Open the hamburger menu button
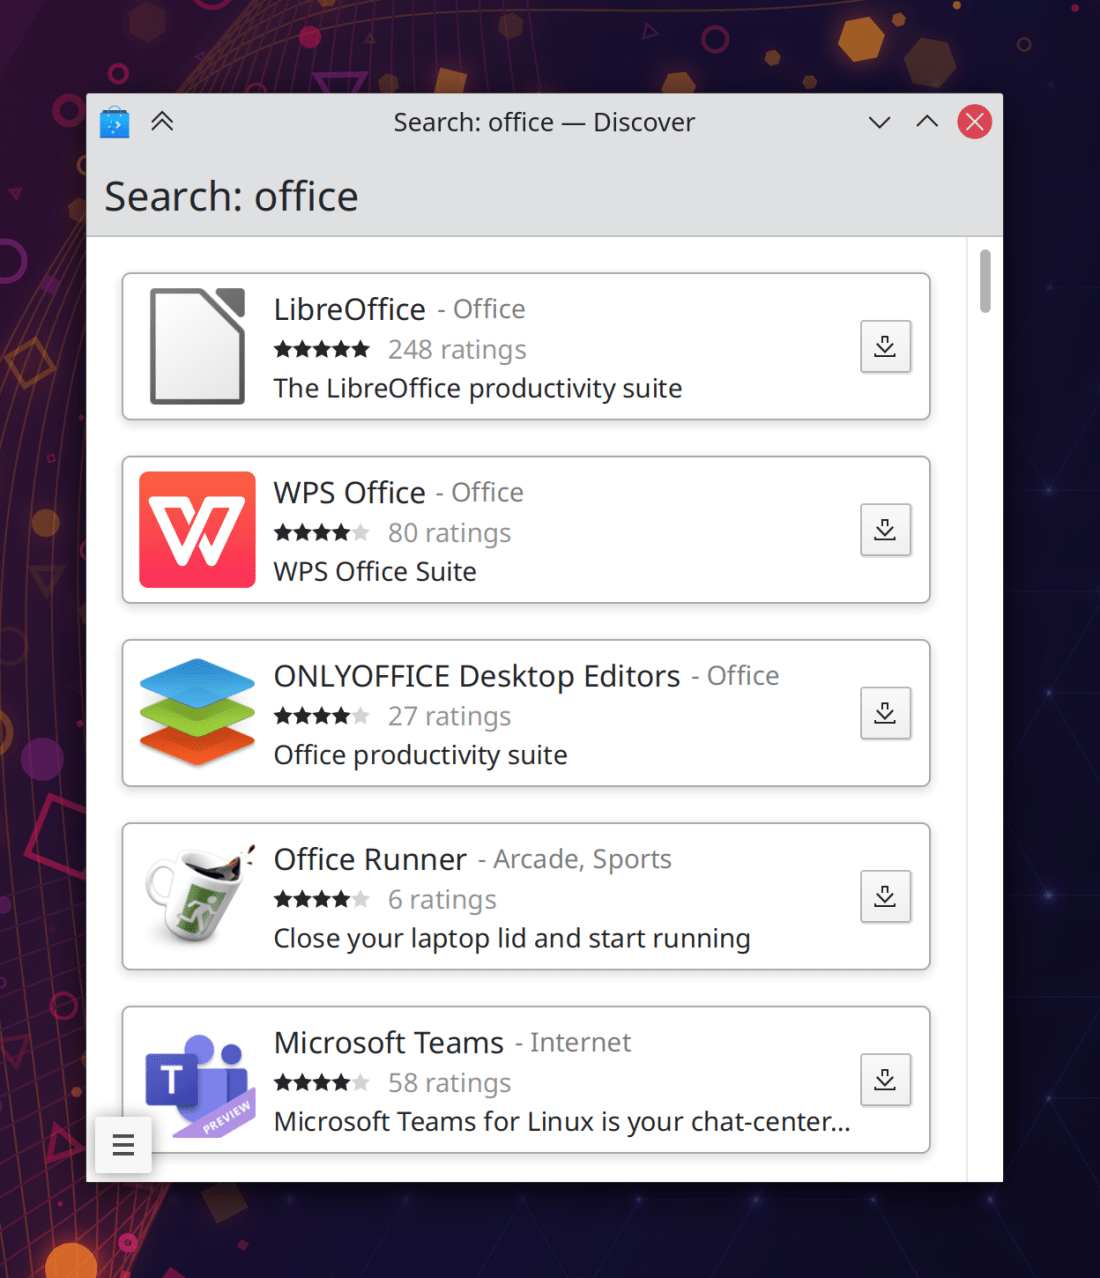This screenshot has width=1100, height=1278. click(x=123, y=1145)
